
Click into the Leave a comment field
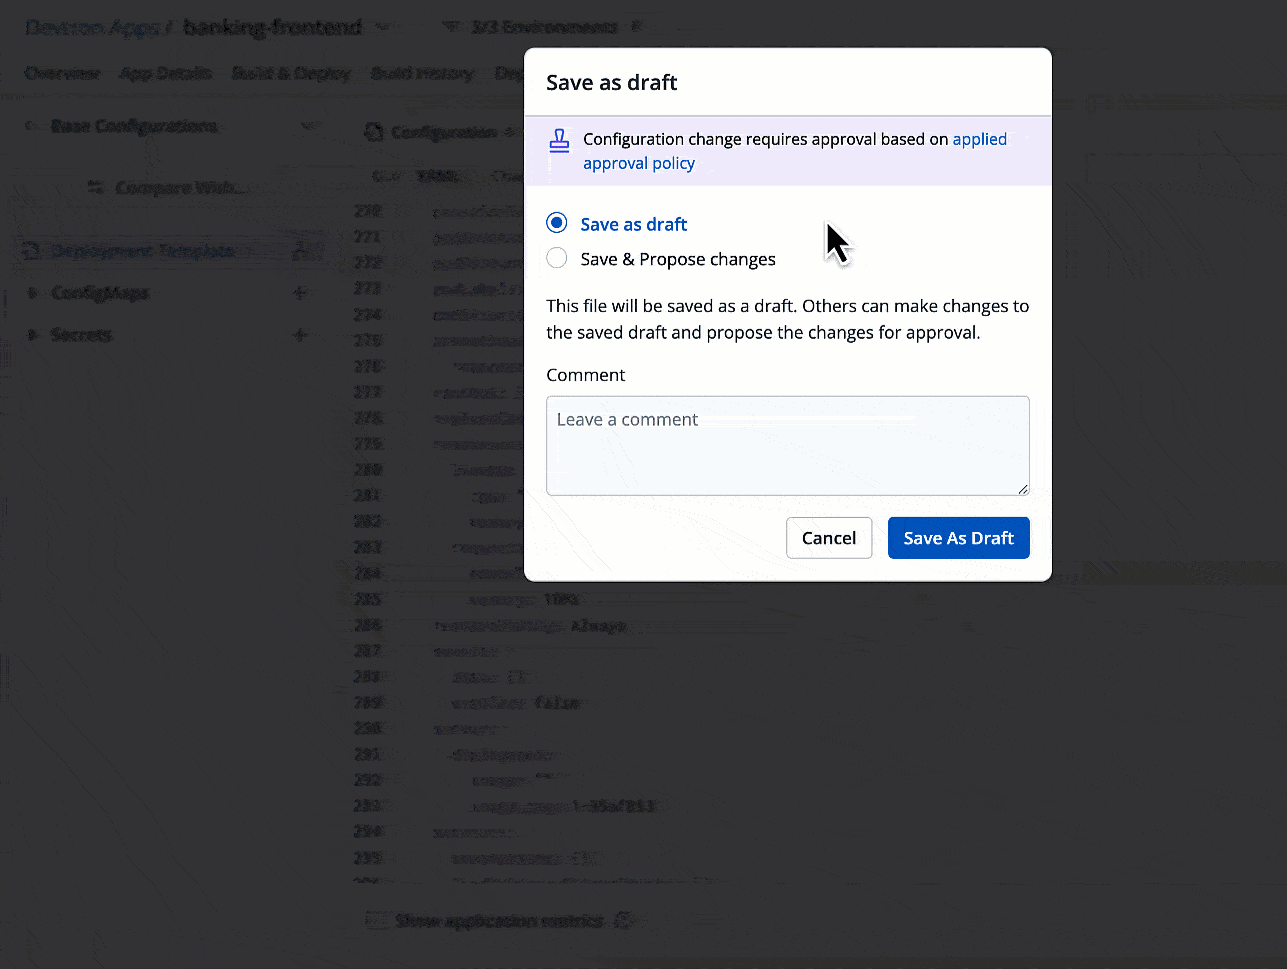(x=787, y=445)
